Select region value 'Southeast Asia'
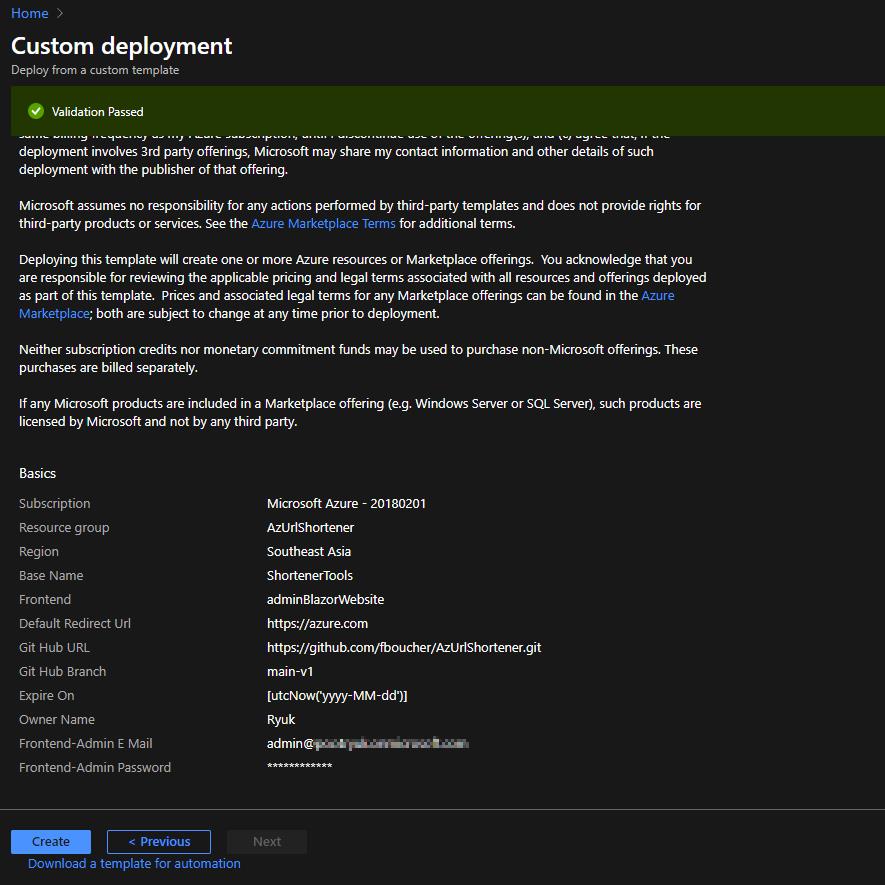 click(309, 551)
